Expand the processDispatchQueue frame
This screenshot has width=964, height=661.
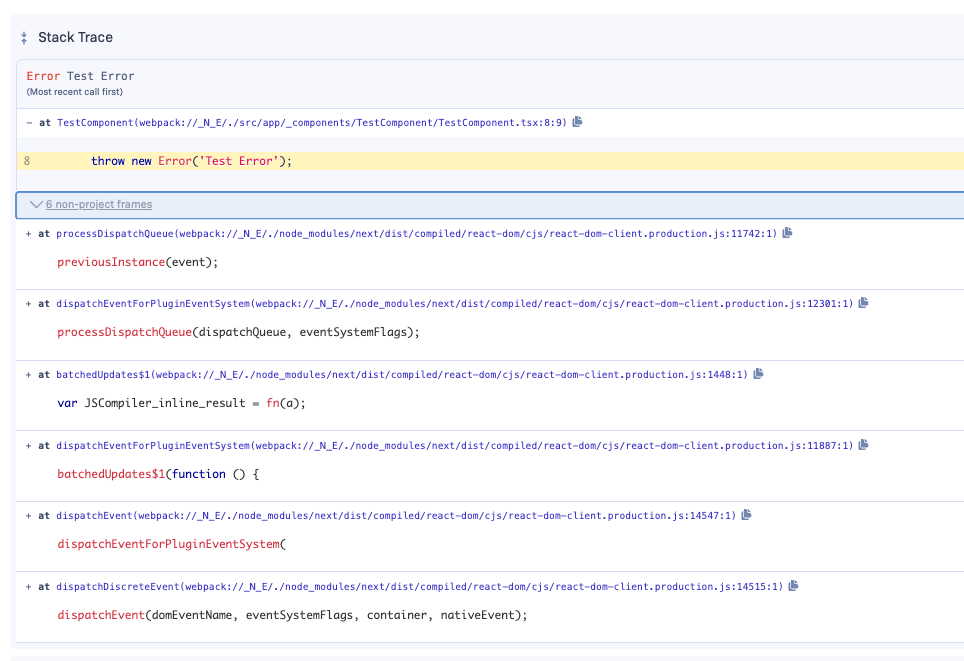28,234
